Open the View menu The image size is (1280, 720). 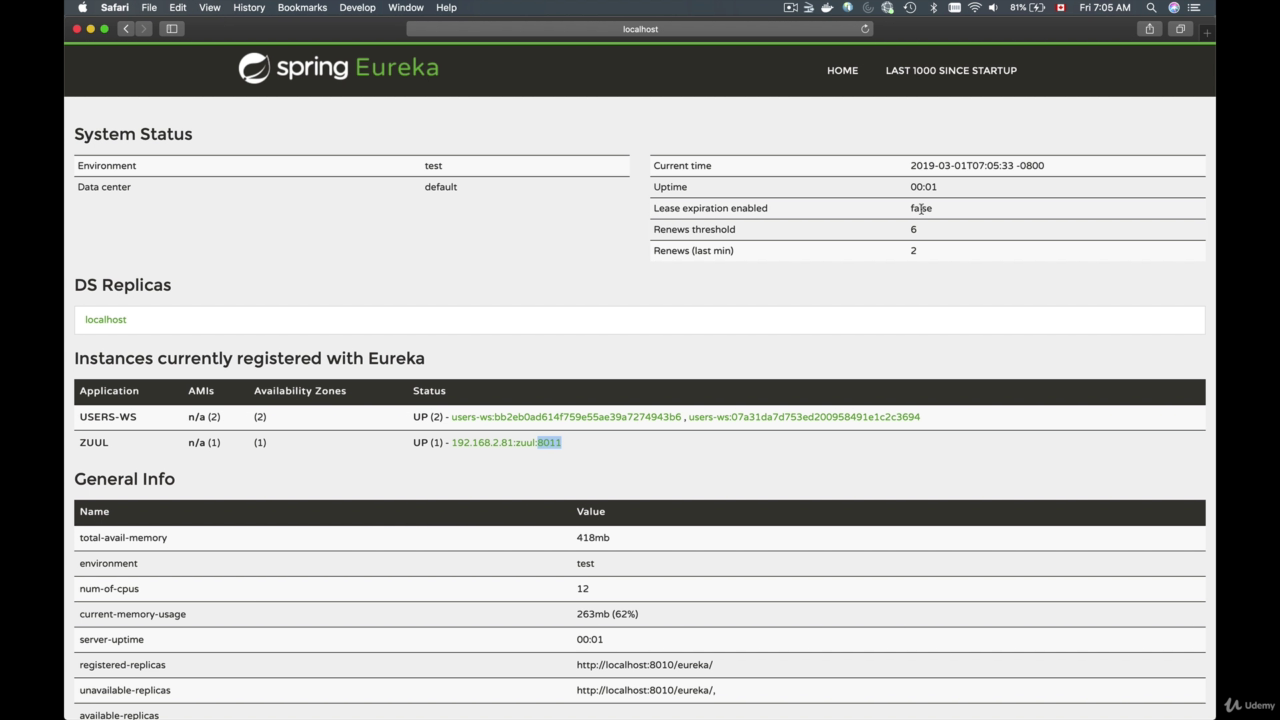209,7
